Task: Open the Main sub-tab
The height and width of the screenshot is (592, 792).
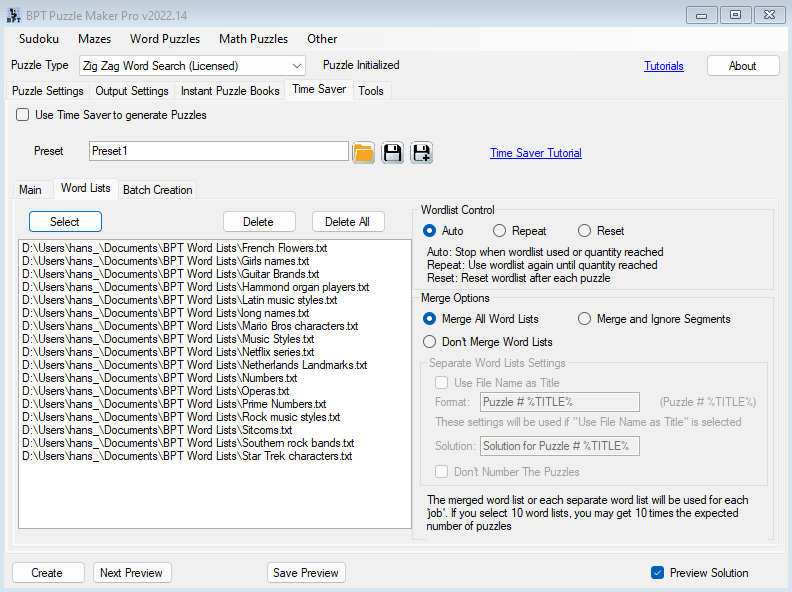Action: point(30,190)
